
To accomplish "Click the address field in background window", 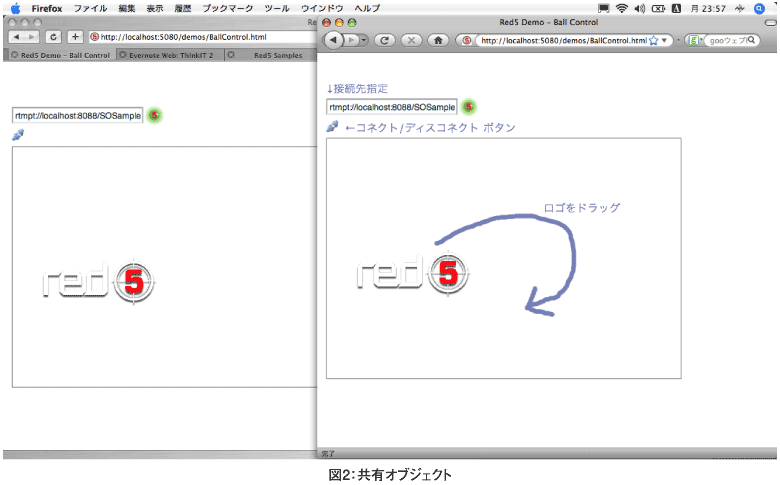I will (202, 37).
